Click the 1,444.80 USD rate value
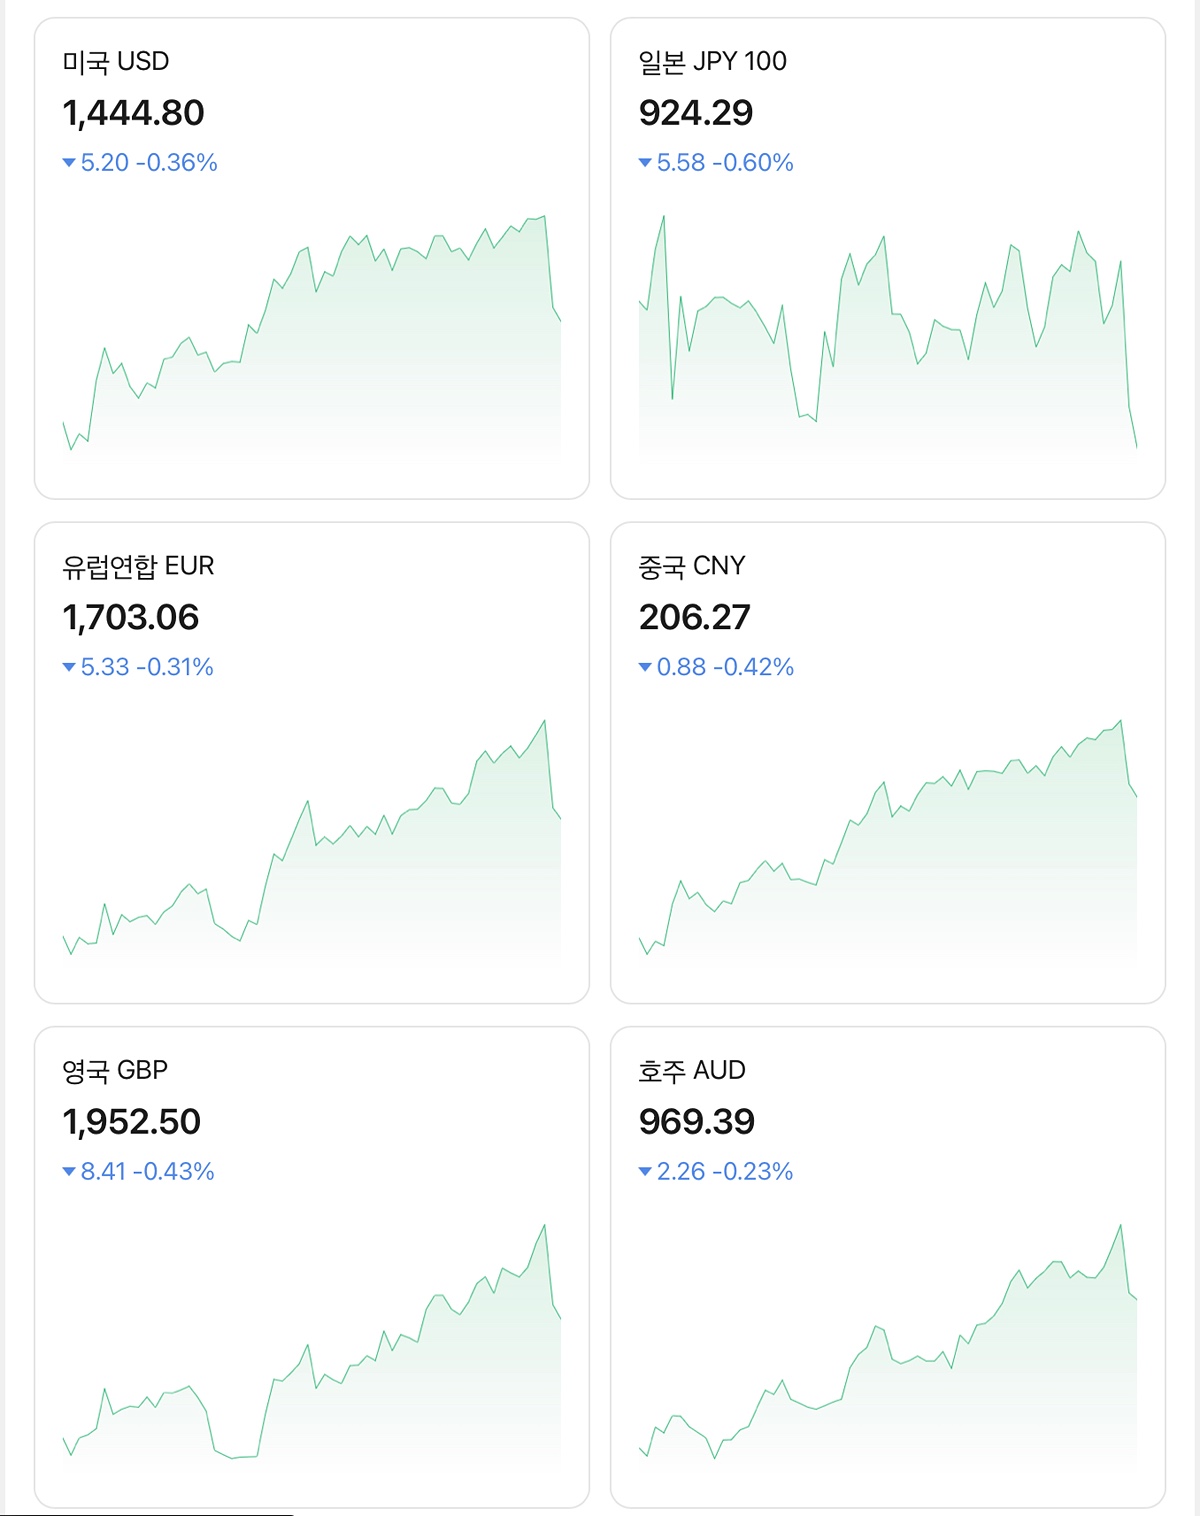The image size is (1200, 1516). tap(133, 113)
